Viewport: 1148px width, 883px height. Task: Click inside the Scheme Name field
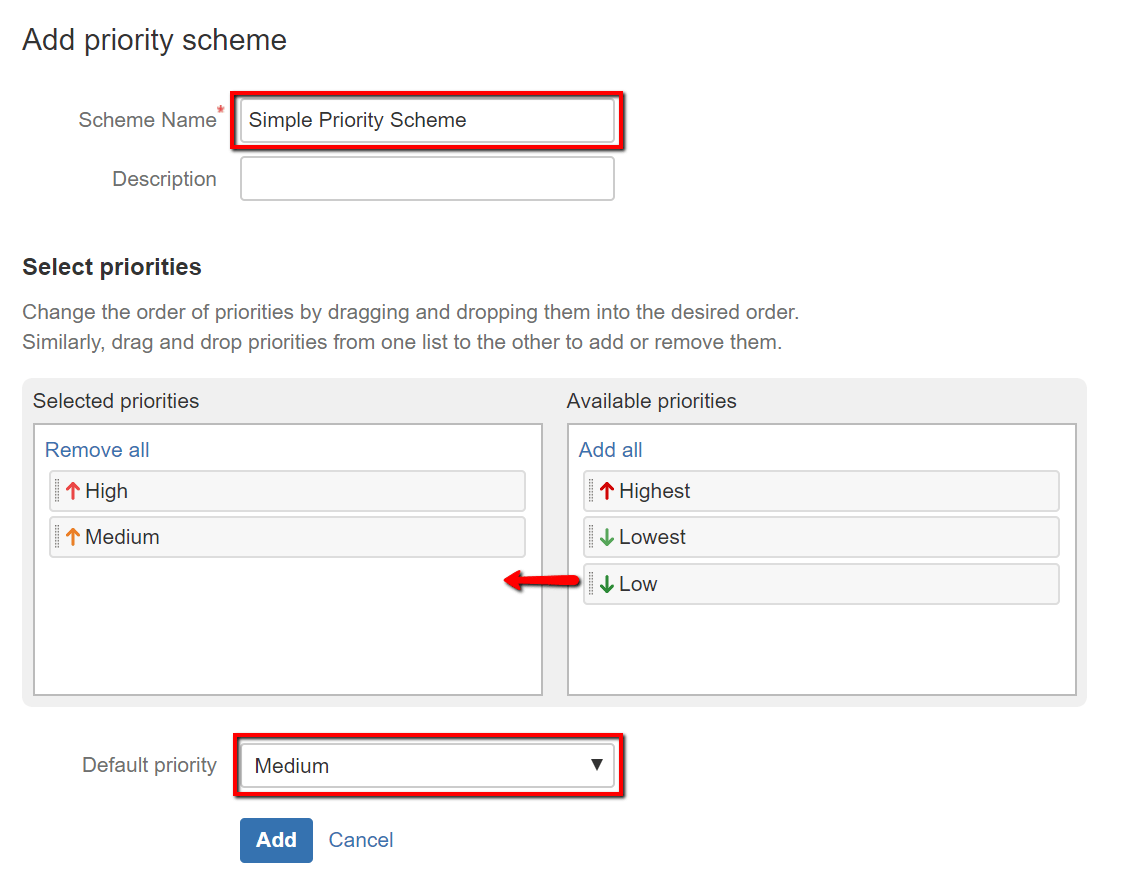[428, 119]
